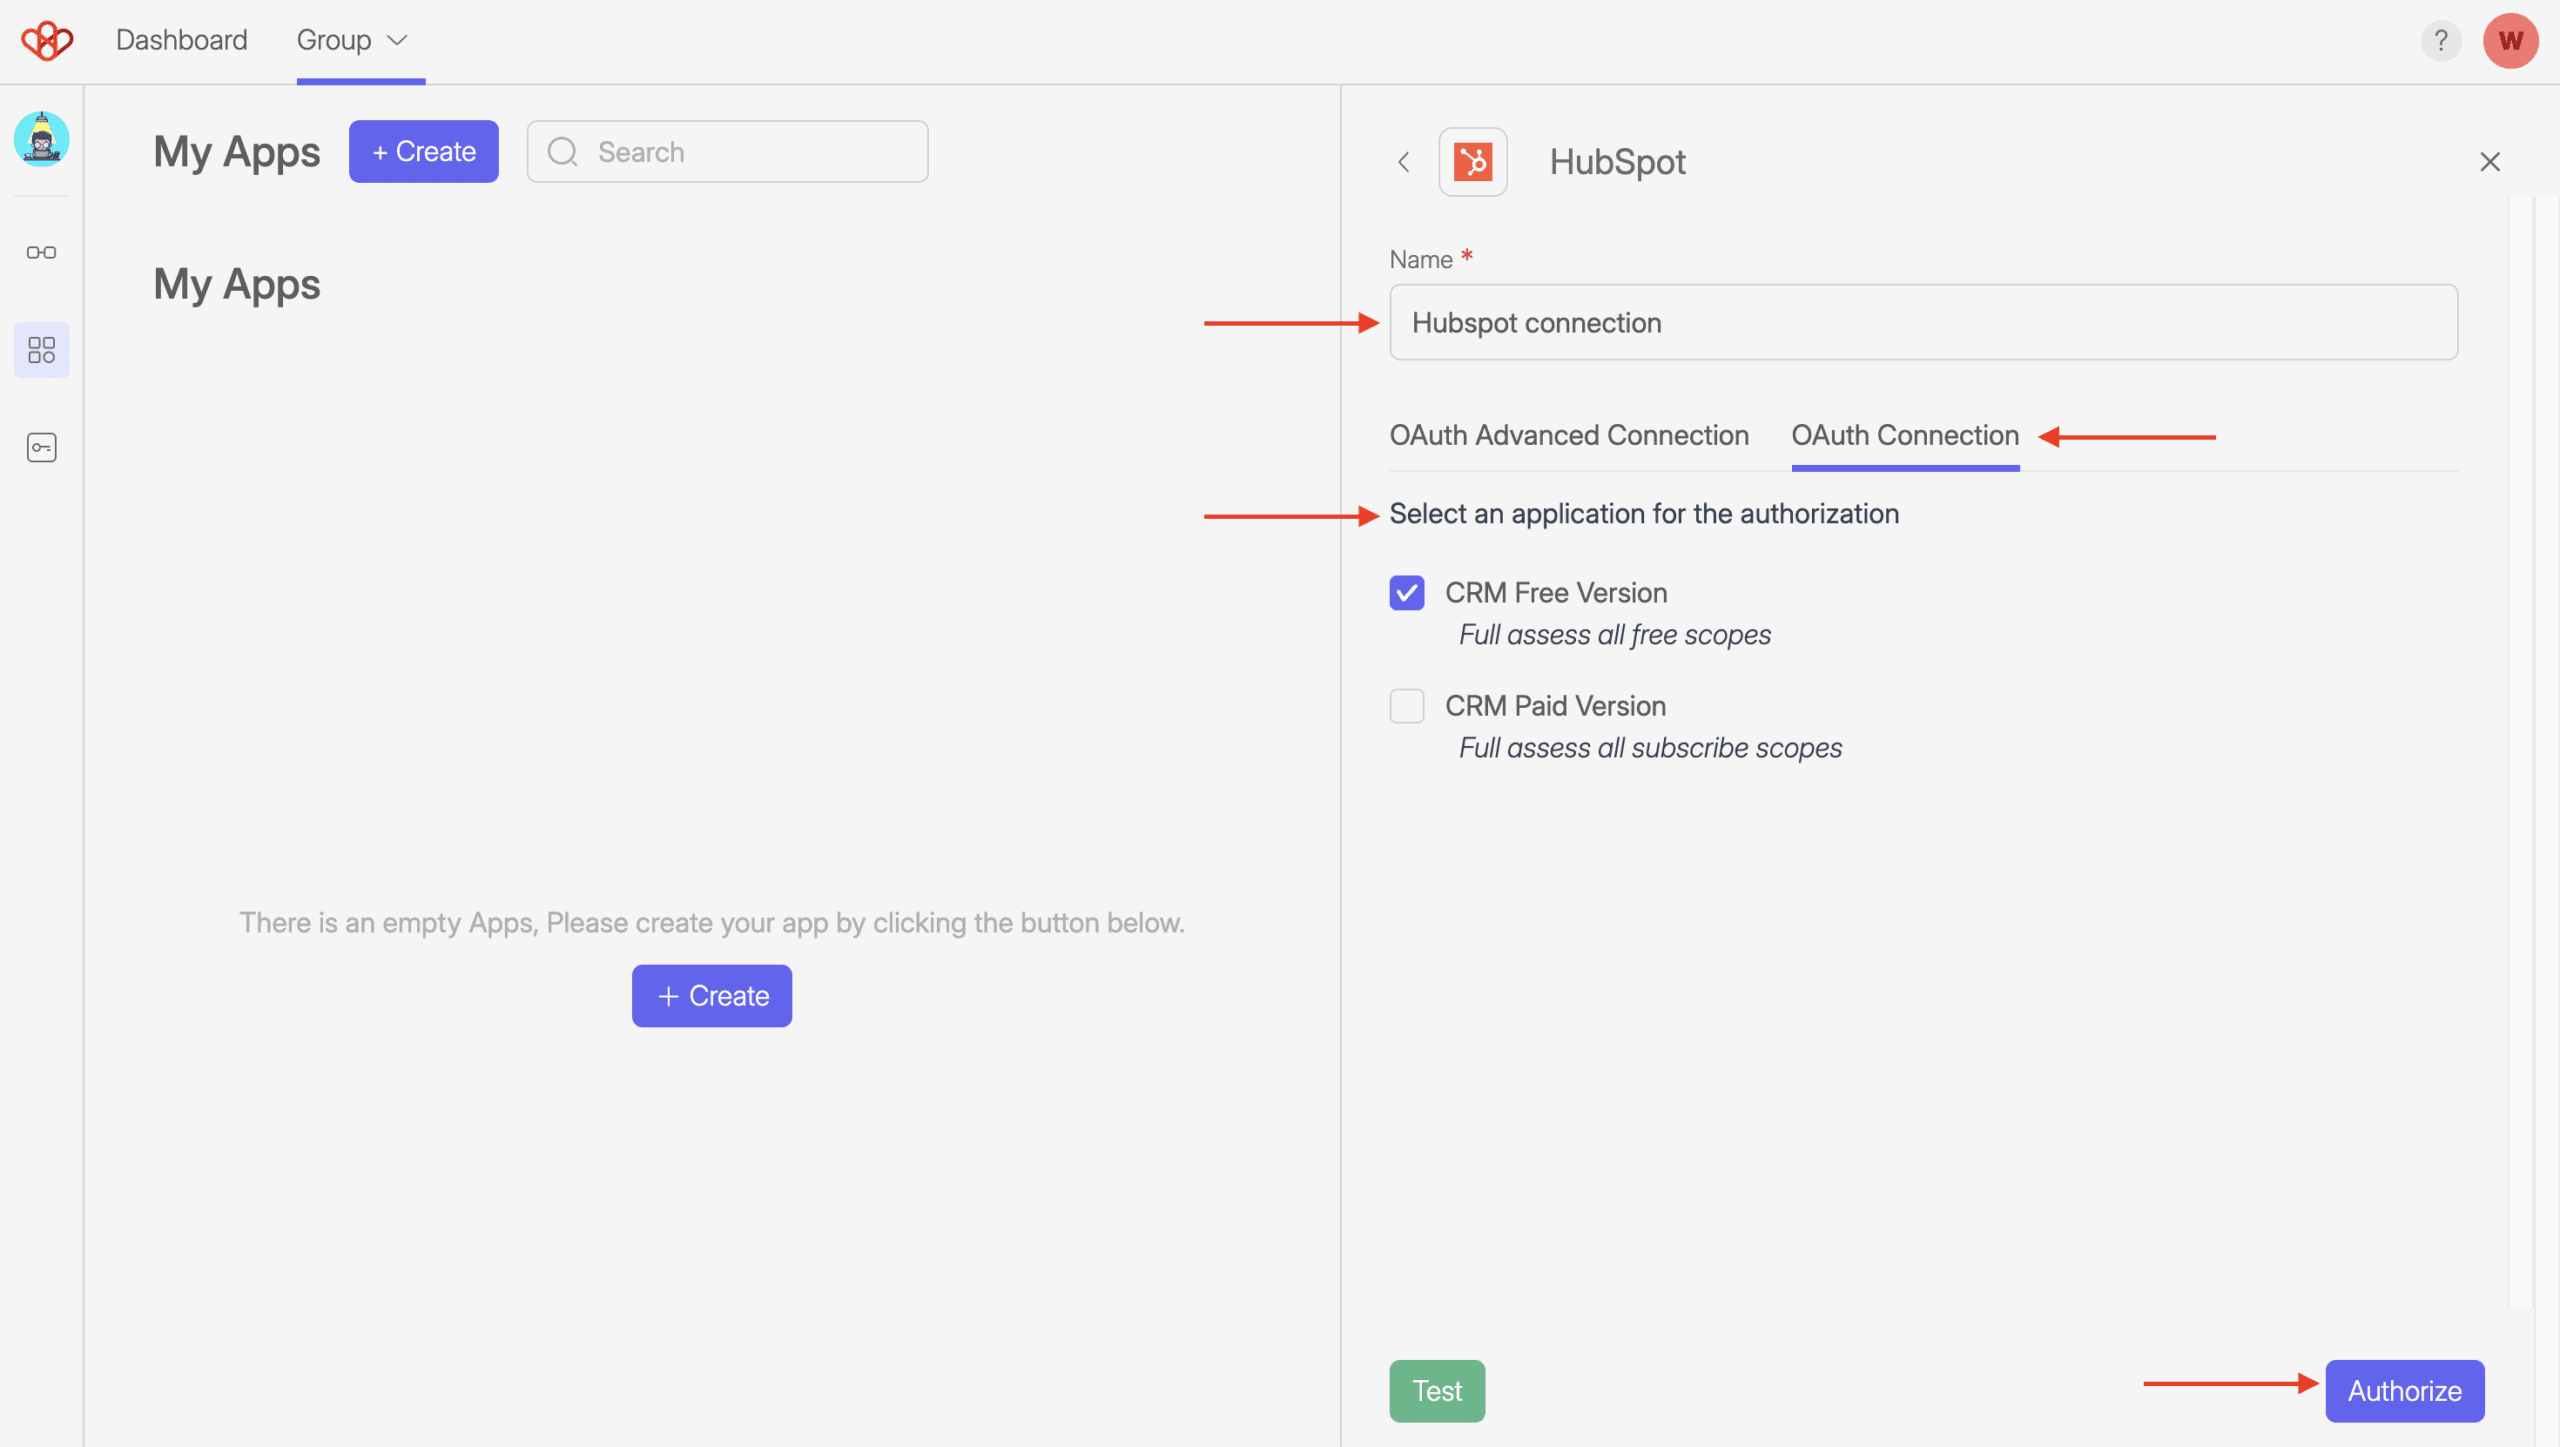Image resolution: width=2560 pixels, height=1447 pixels.
Task: Click the HubSpot logo icon
Action: click(1473, 162)
